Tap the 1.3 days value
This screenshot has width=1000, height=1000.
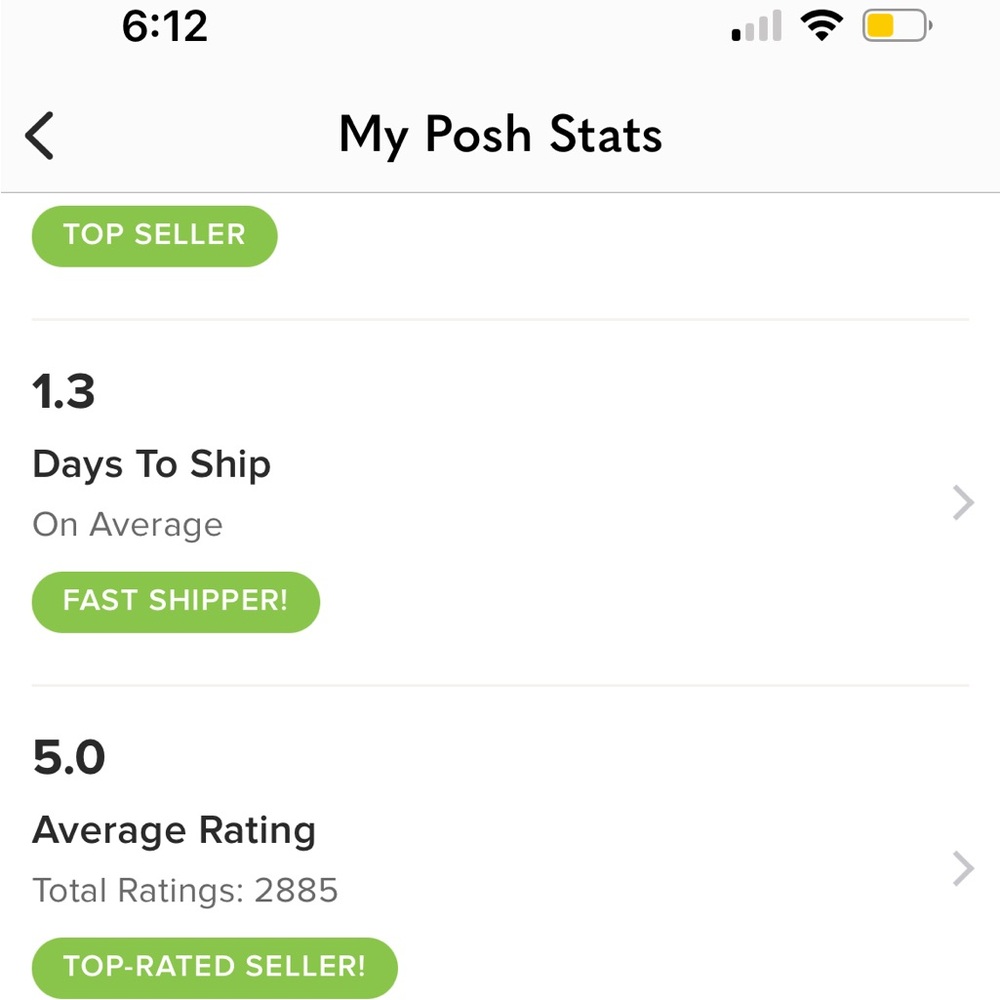click(64, 392)
